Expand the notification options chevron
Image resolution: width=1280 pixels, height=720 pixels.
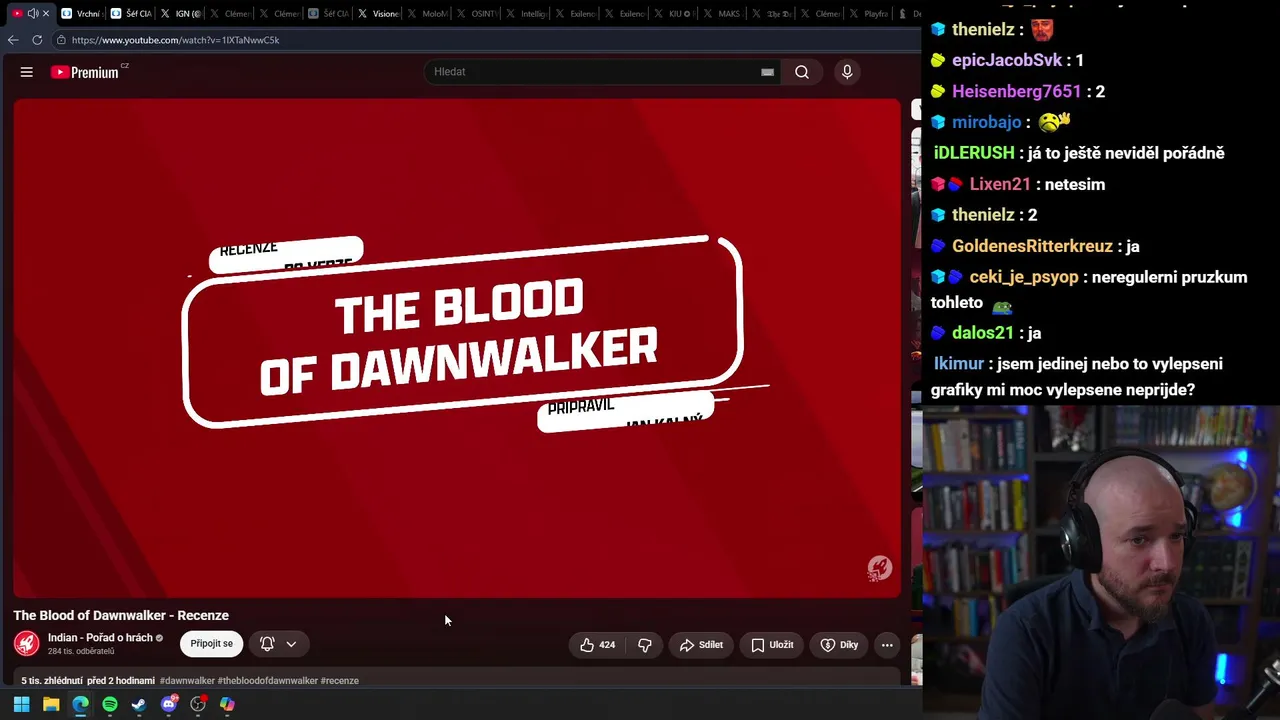(x=291, y=644)
